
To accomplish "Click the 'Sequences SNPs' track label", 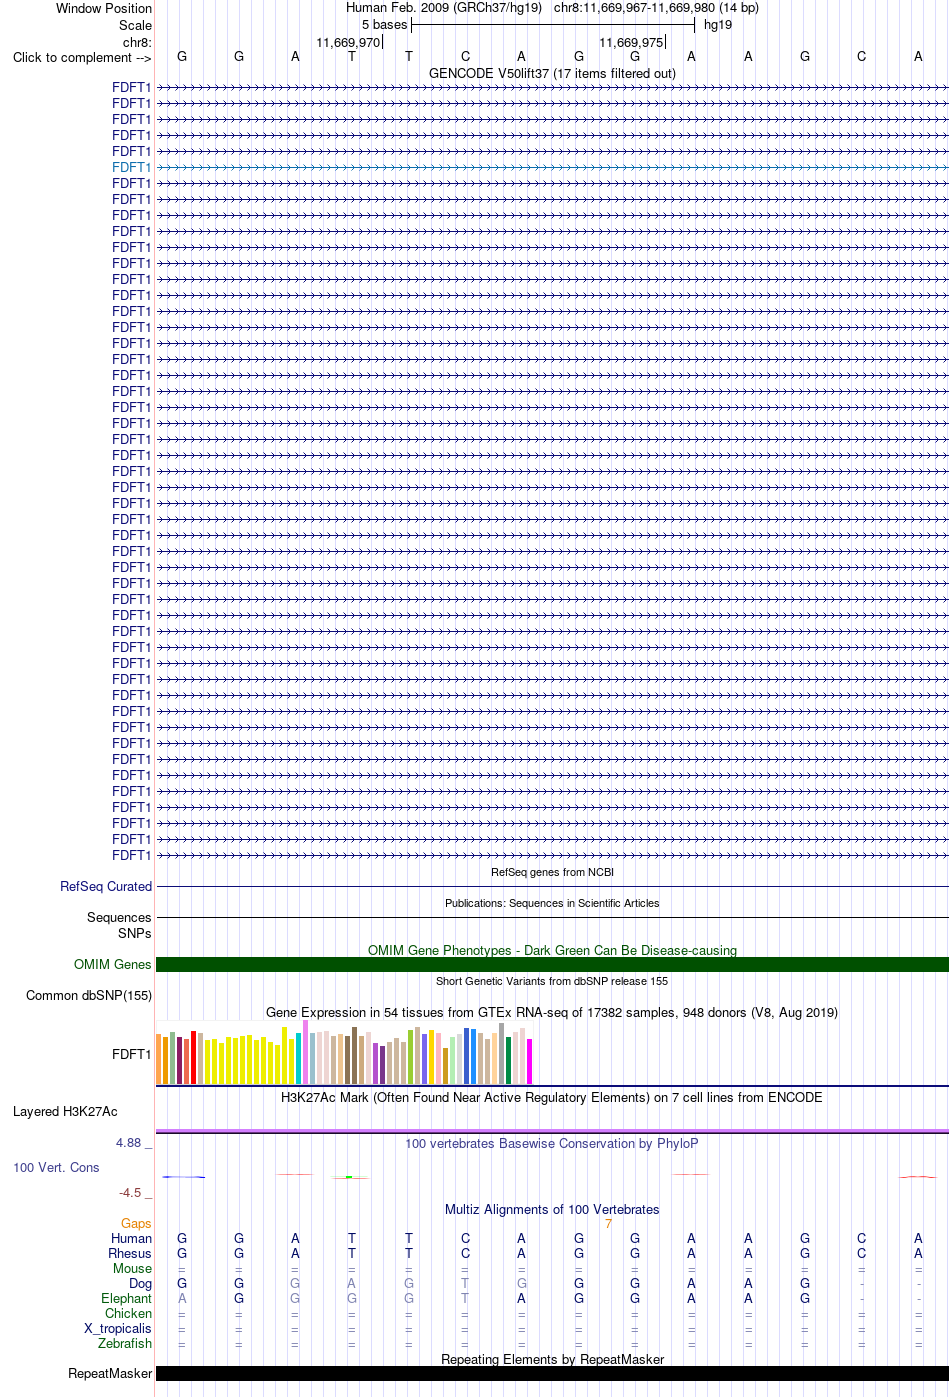I will point(119,925).
